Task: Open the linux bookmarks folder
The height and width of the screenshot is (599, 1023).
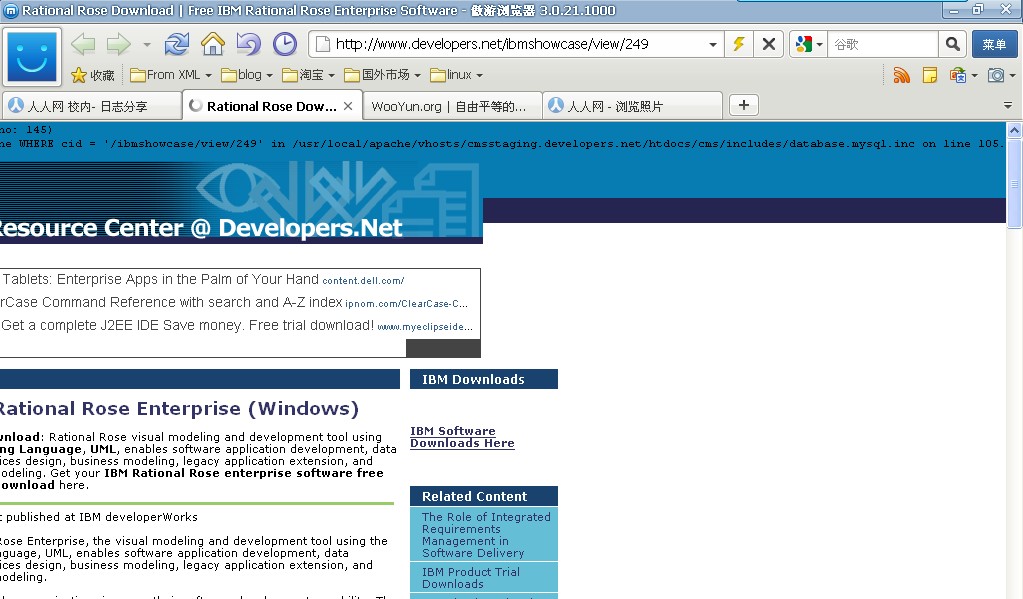Action: (457, 75)
